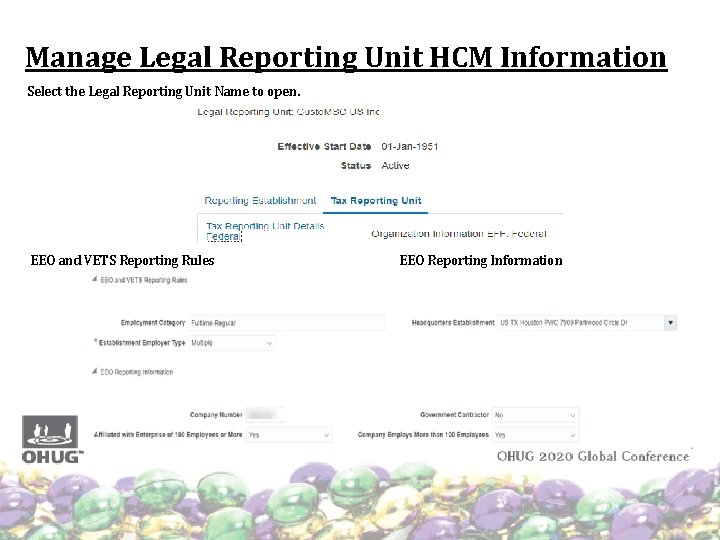Collapse the EEO Reporting Information section

tap(95, 371)
